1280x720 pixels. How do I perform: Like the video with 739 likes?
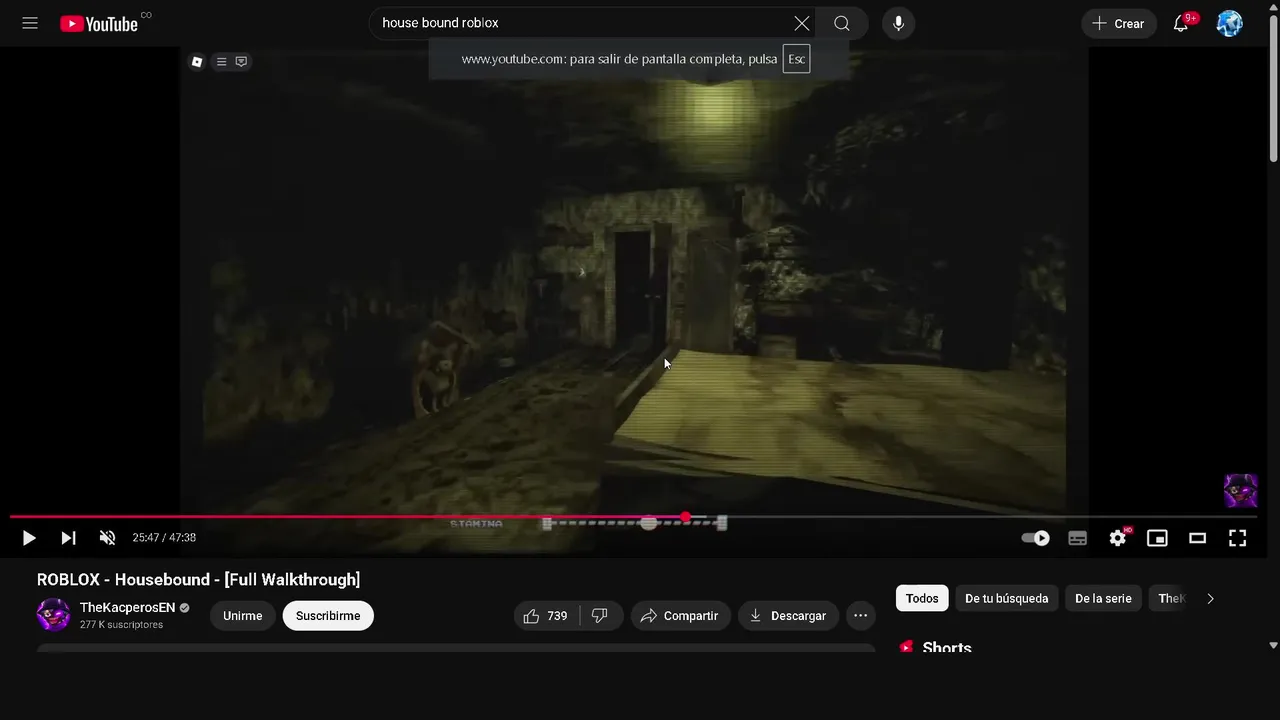click(x=546, y=616)
